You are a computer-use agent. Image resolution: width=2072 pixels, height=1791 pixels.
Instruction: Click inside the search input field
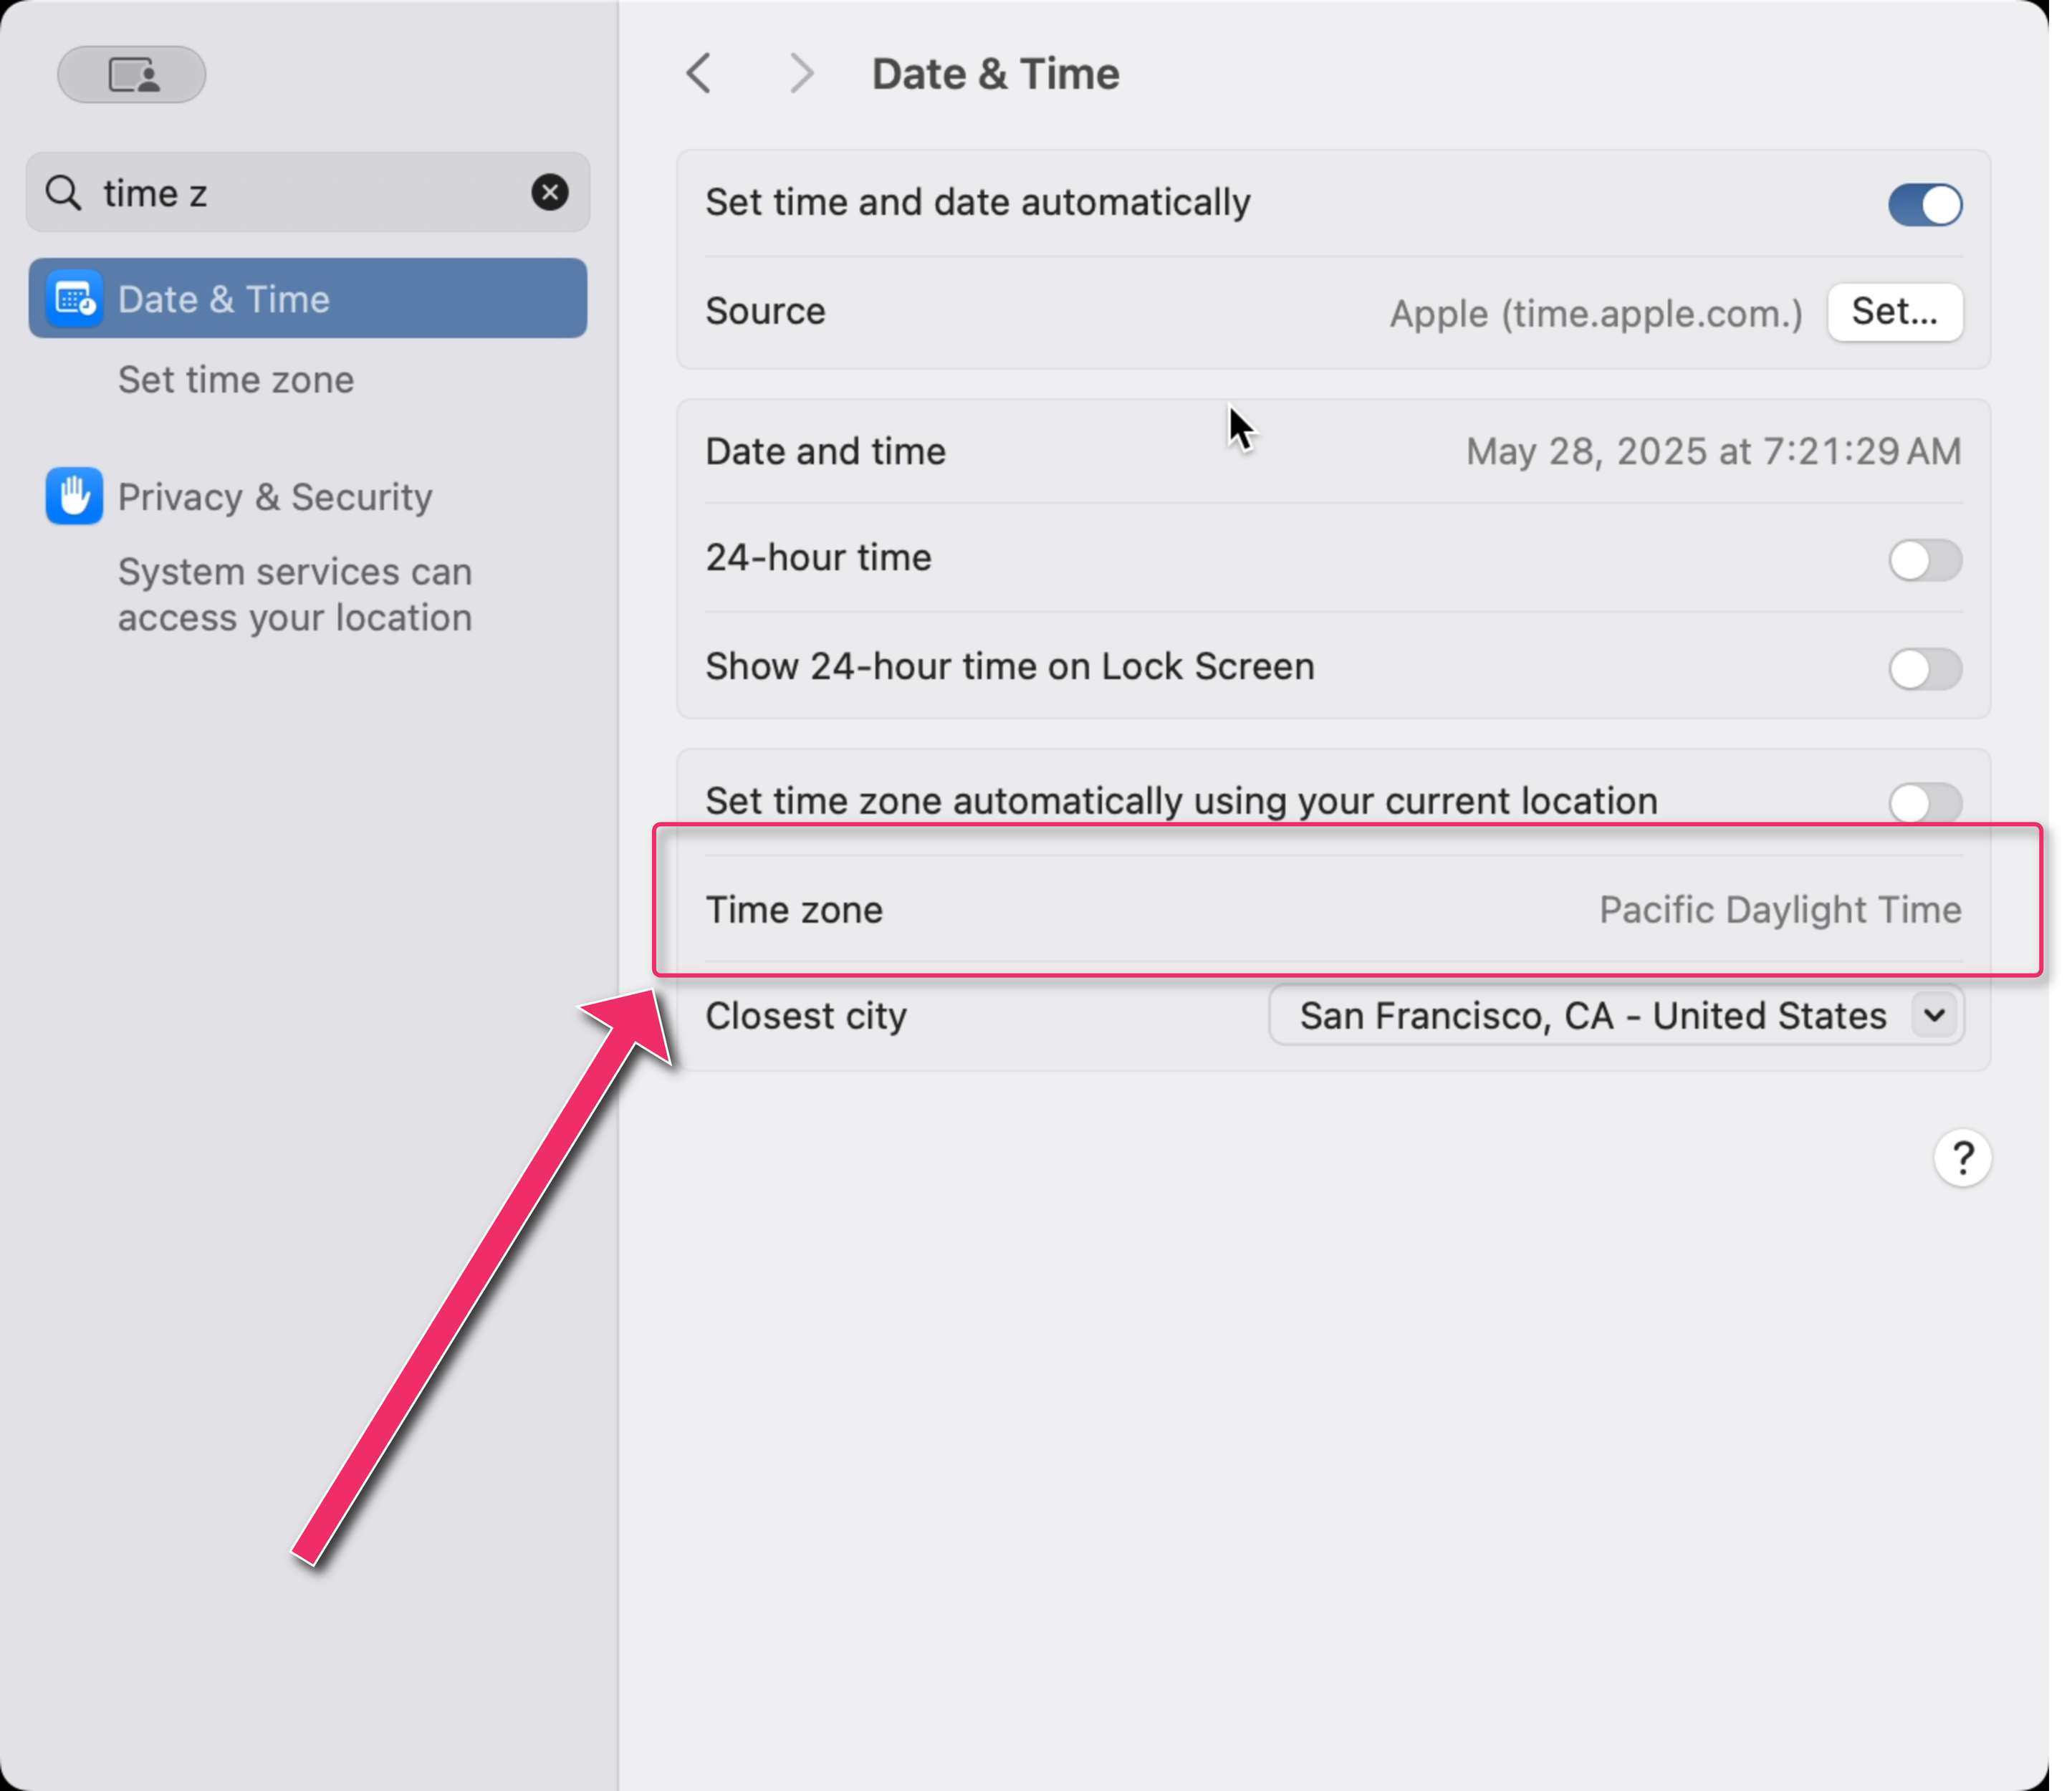310,193
